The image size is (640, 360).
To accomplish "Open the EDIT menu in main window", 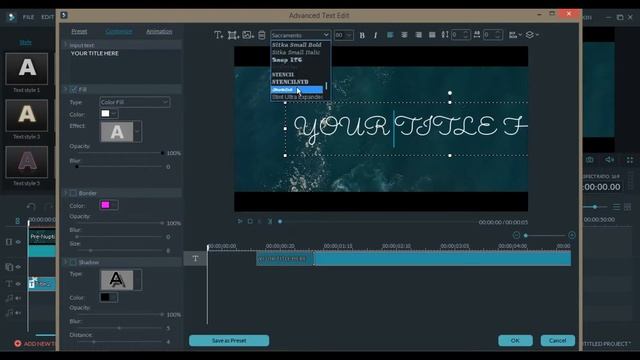I will click(47, 17).
